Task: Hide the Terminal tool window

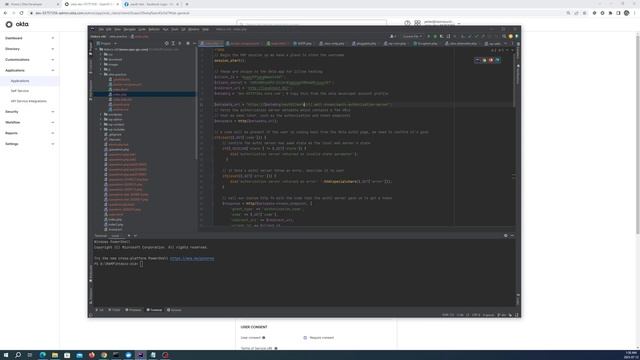Action: [512, 236]
